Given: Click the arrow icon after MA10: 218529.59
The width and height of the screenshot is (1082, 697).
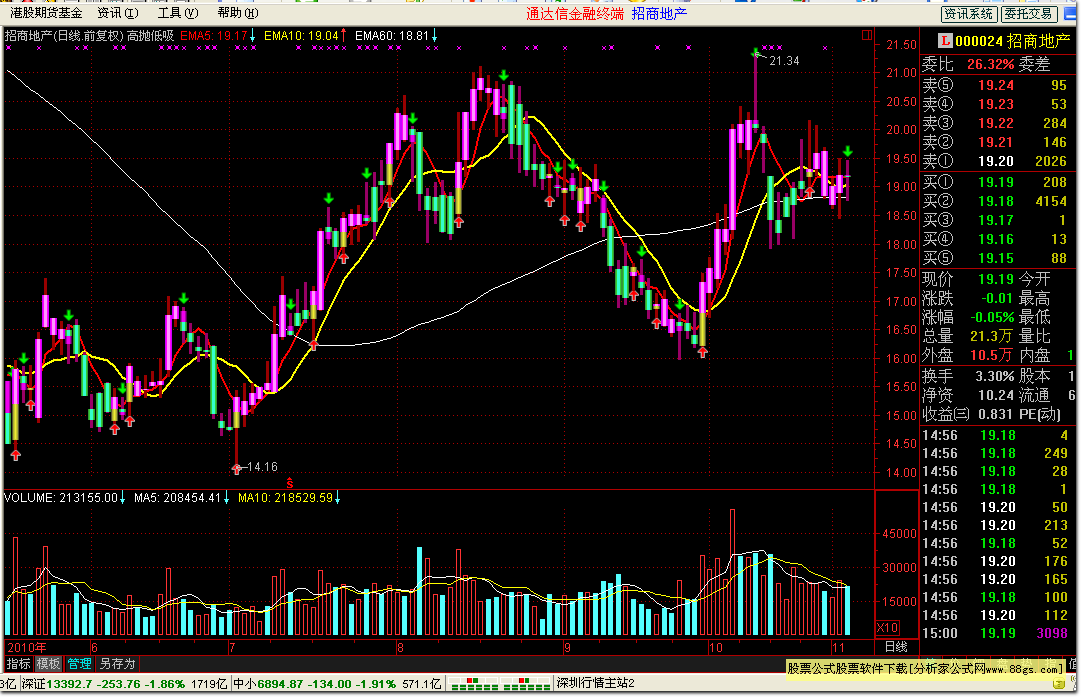Looking at the screenshot, I should coord(337,498).
